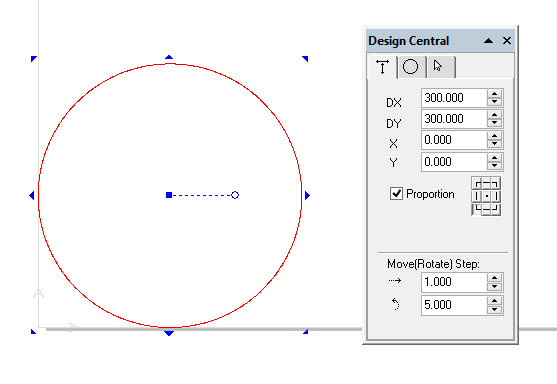Click the DX input field showing 300.000
This screenshot has height=384, width=557.
point(454,98)
